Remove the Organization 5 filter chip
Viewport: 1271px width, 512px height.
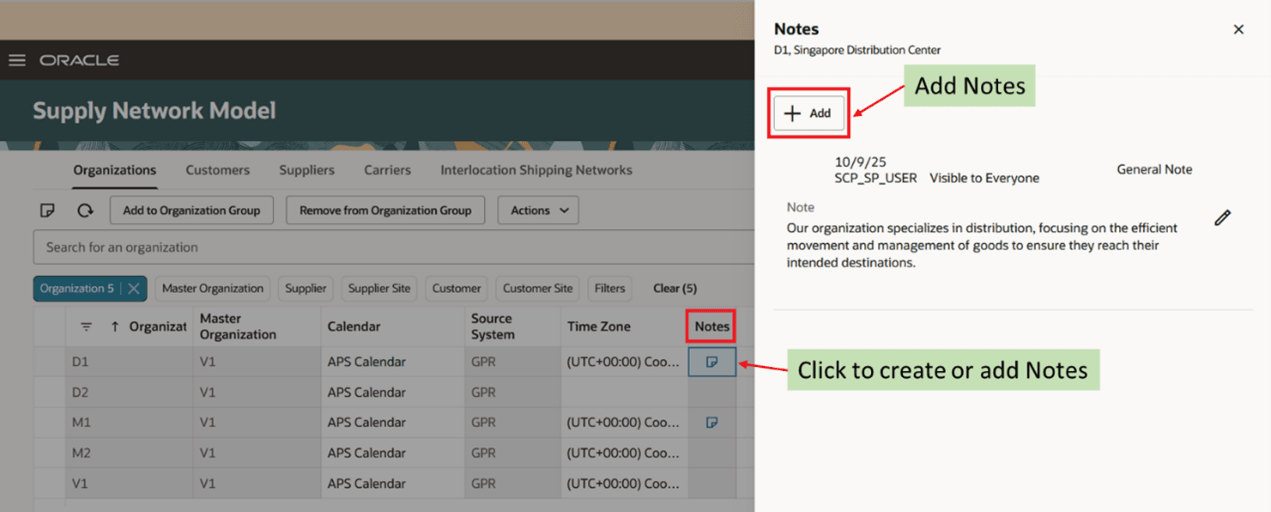point(134,289)
